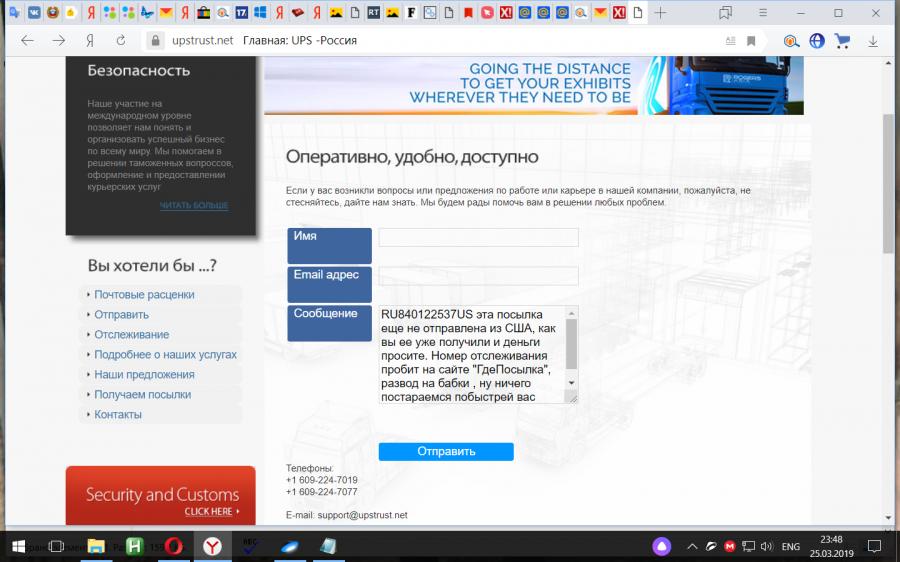The image size is (900, 562).
Task: Click the browser back arrow
Action: [x=27, y=41]
